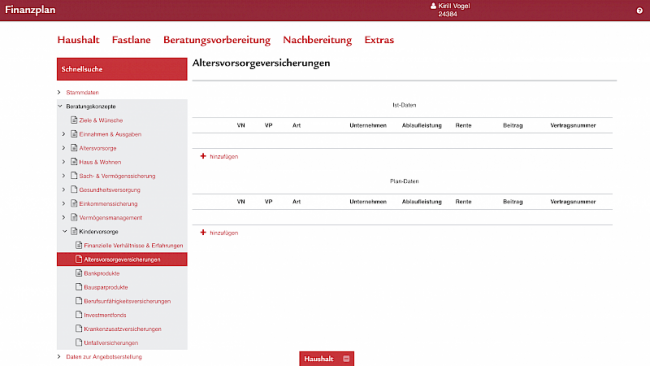Expand Daten zur Angebotserstellung node
The height and width of the screenshot is (366, 650).
pos(59,356)
